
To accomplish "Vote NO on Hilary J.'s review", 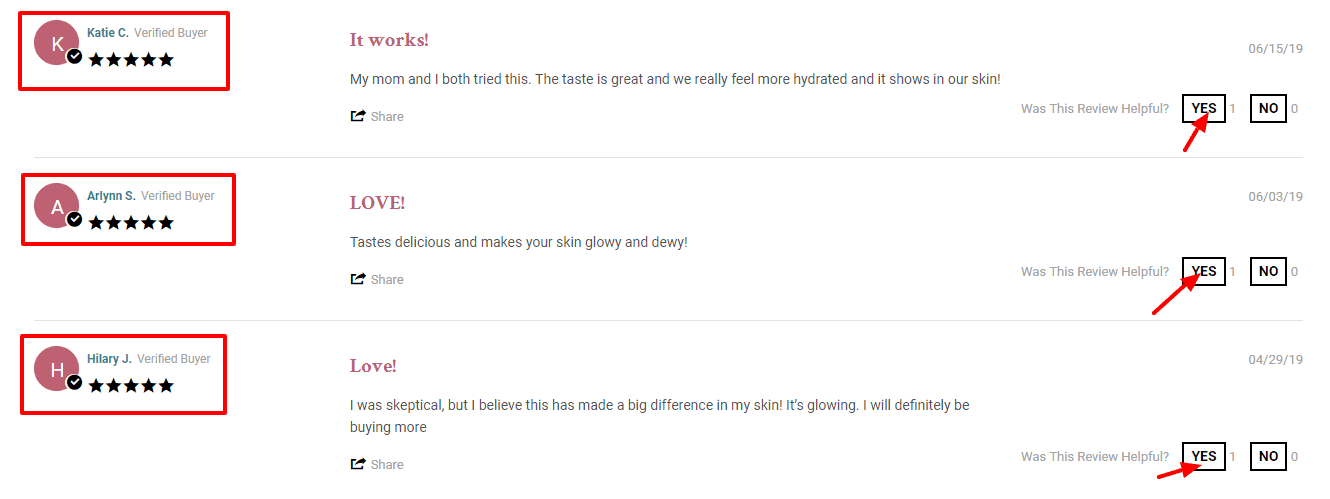I will (1268, 456).
